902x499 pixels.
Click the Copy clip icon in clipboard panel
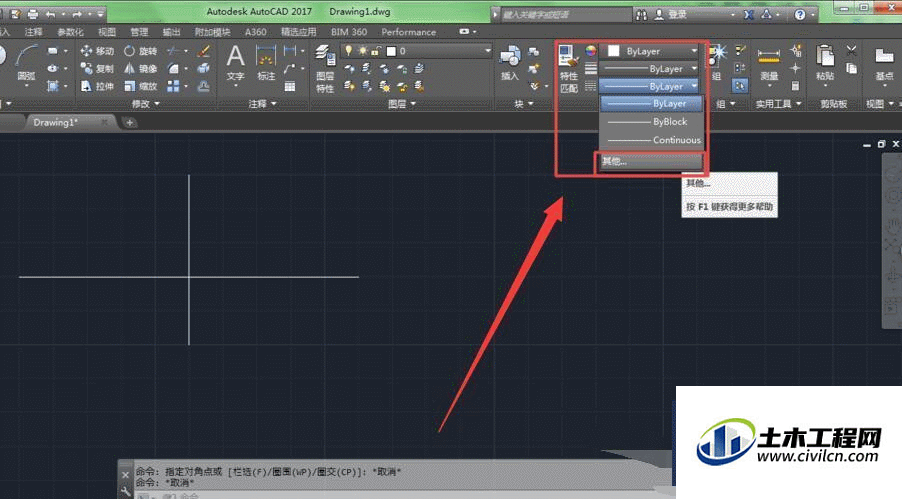(x=851, y=68)
